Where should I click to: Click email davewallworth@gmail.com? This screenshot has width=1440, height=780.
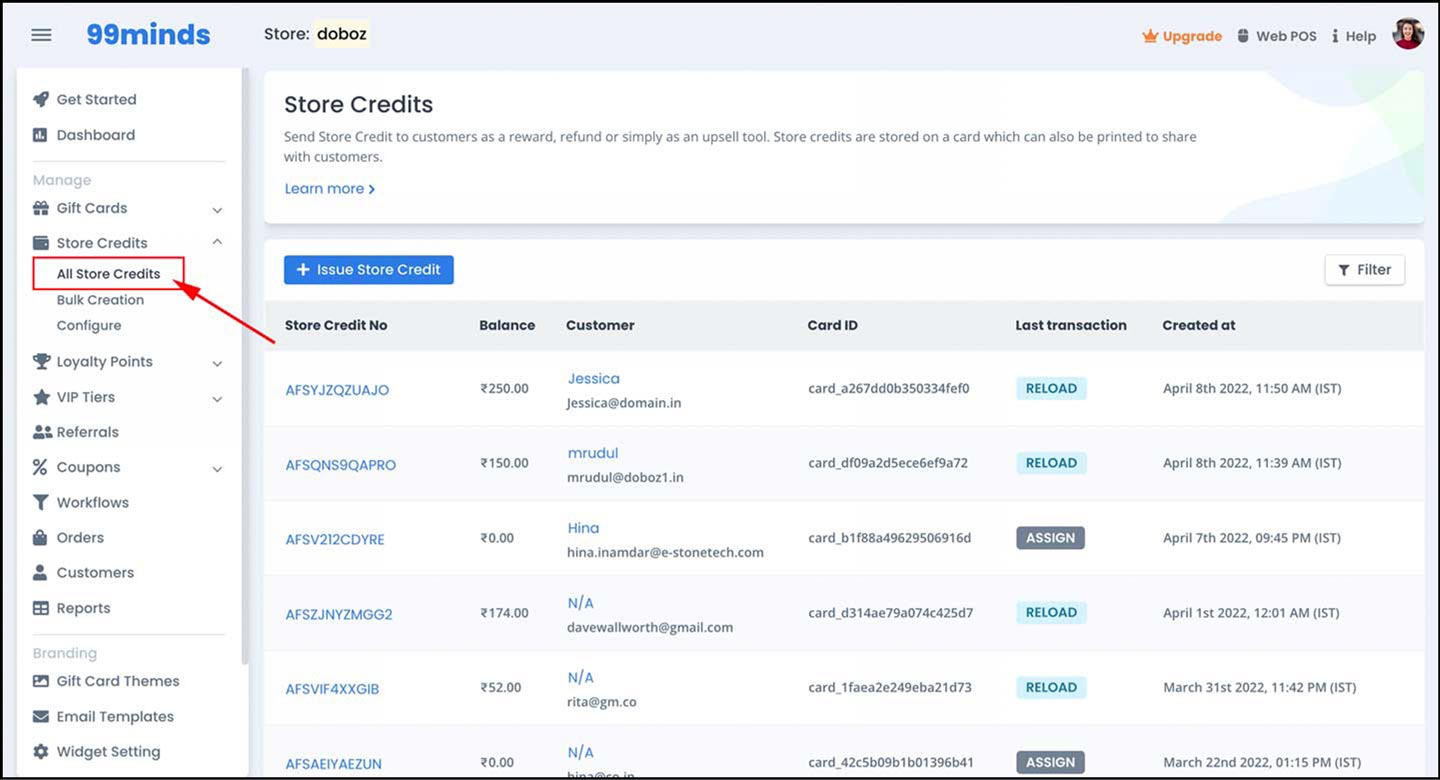pos(650,627)
